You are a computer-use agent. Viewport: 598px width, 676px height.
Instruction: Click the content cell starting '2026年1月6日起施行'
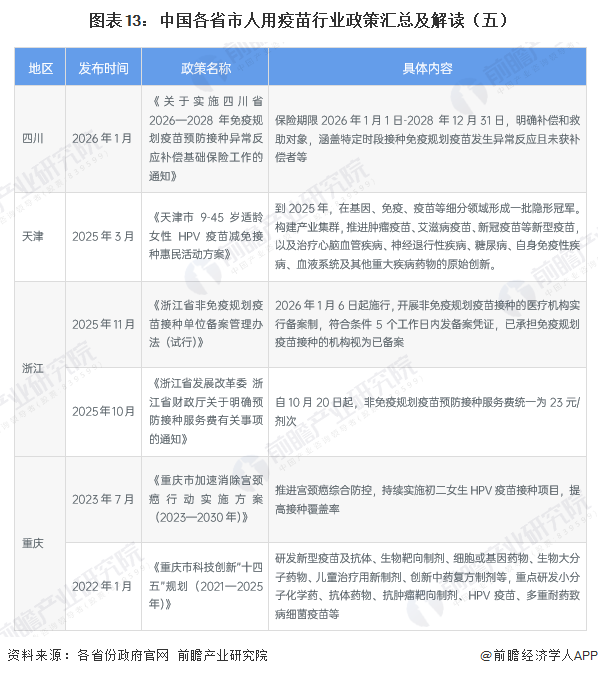[427, 324]
